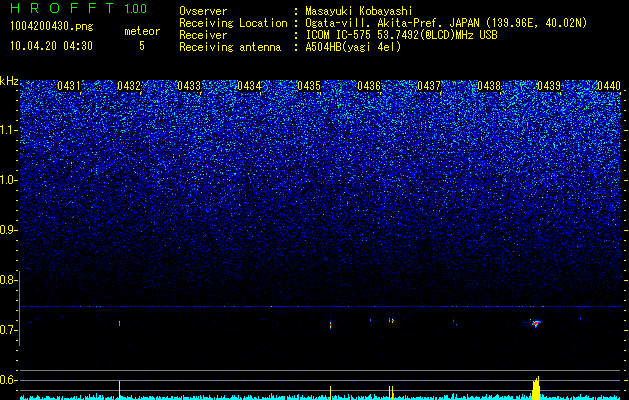Viewport: 629px width, 400px height.
Task: Click the 1.0 kHz axis label
Action: (x=8, y=180)
